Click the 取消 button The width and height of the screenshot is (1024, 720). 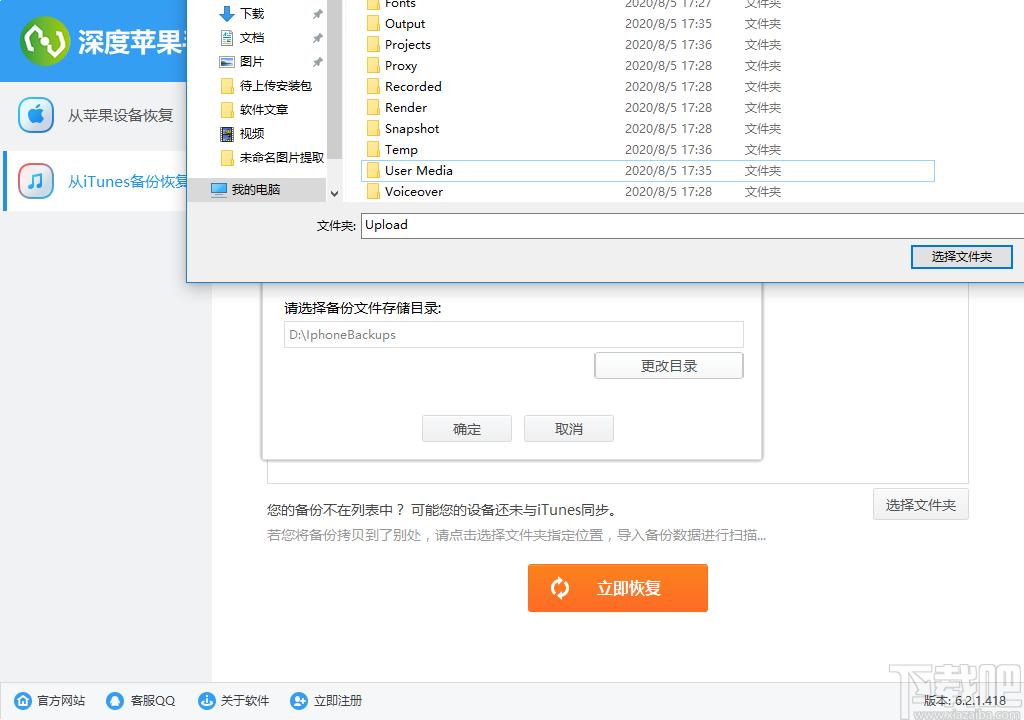click(x=569, y=429)
